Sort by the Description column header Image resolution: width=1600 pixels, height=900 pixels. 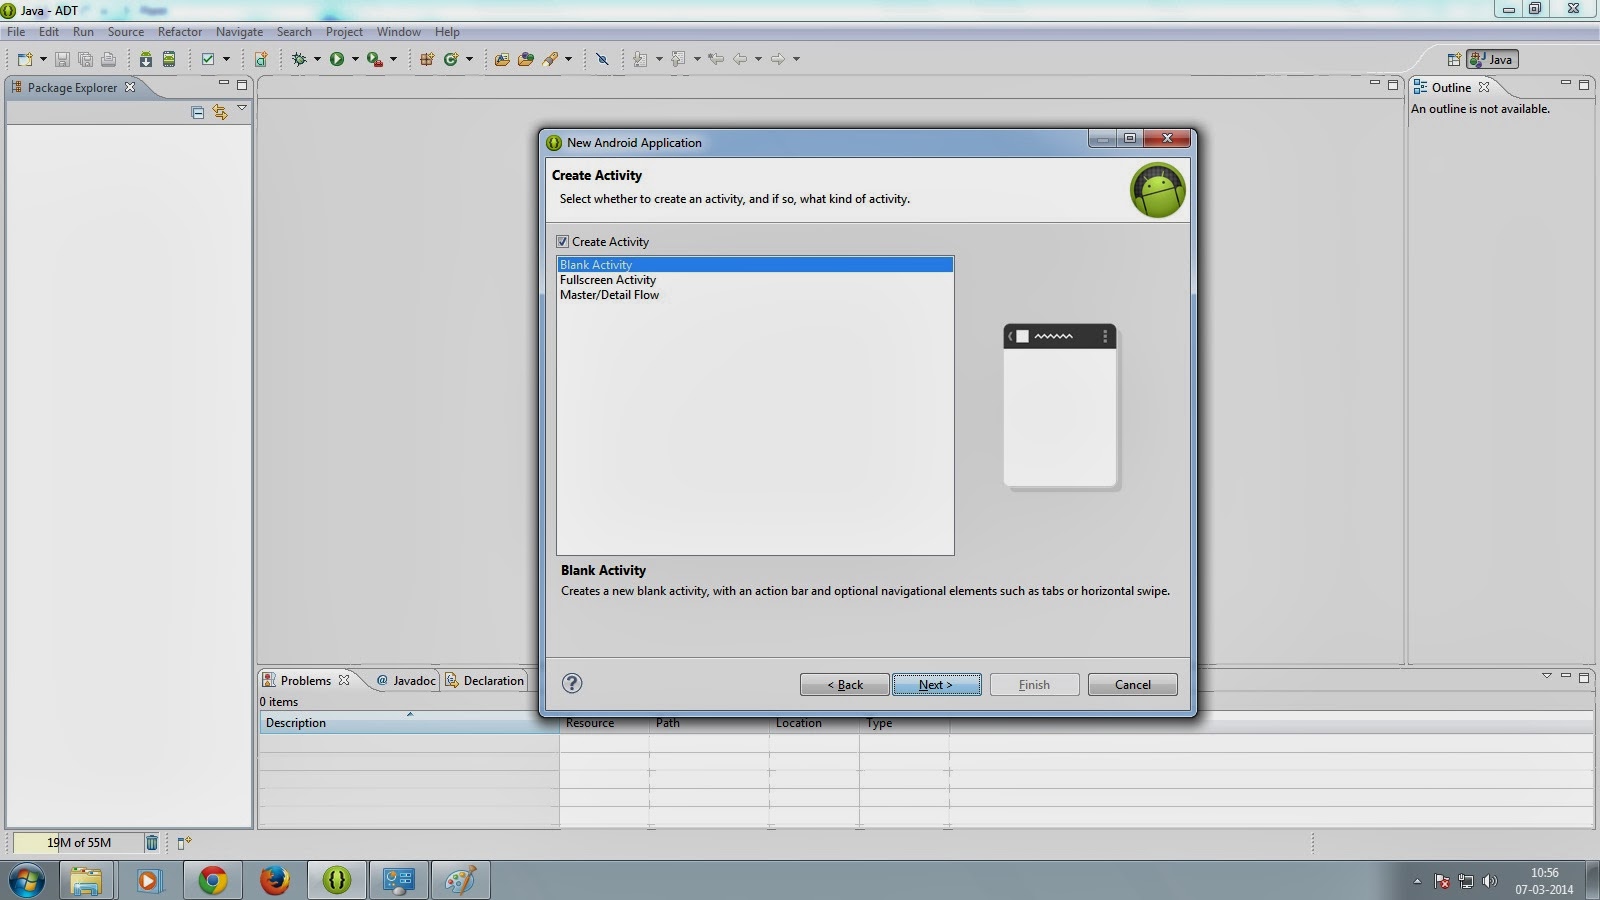click(x=409, y=723)
